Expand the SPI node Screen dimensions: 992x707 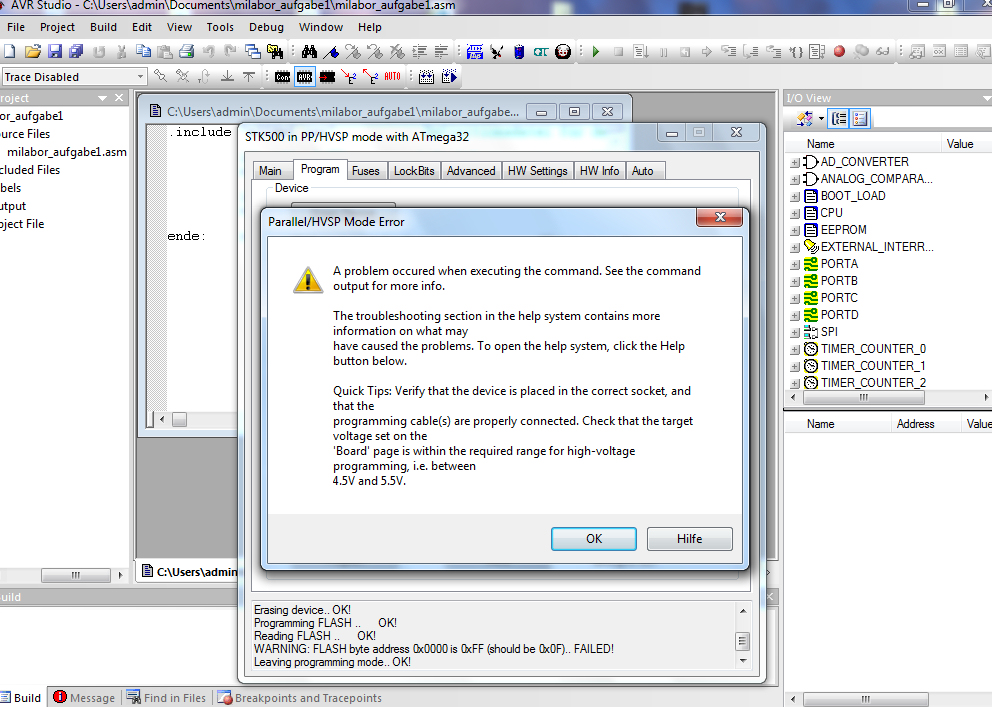(795, 333)
